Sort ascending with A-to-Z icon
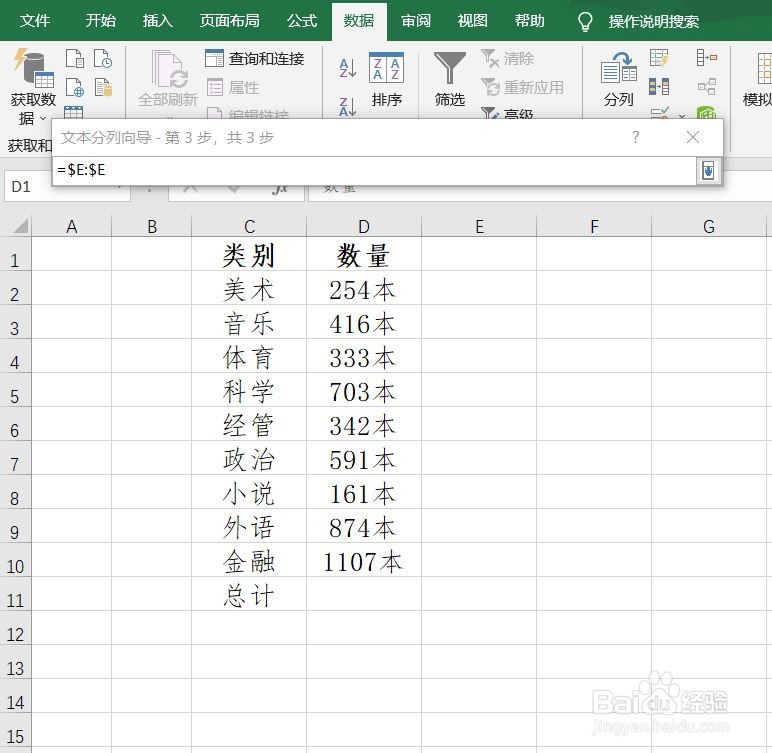The height and width of the screenshot is (753, 772). [x=348, y=68]
